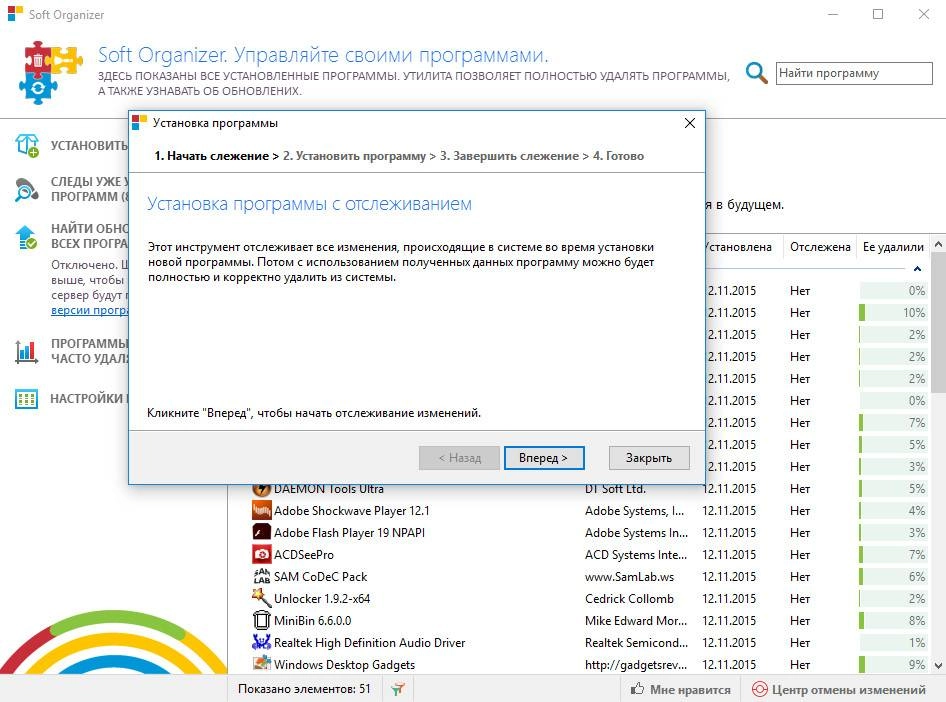Click the magnifier search icon

coord(756,73)
